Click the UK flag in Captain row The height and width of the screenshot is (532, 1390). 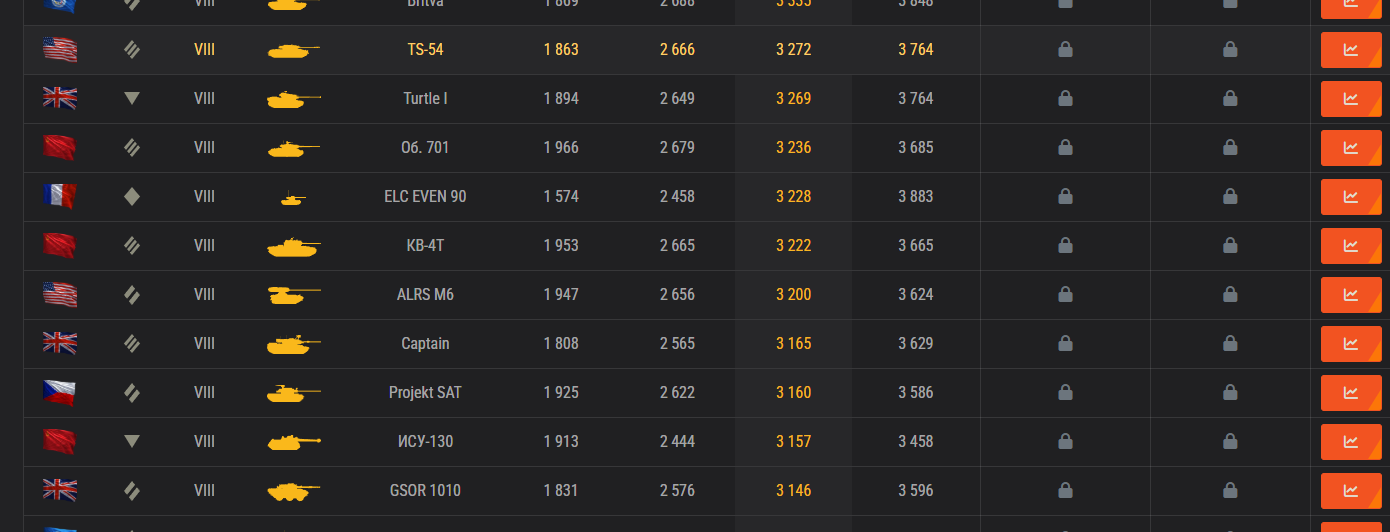pos(60,343)
